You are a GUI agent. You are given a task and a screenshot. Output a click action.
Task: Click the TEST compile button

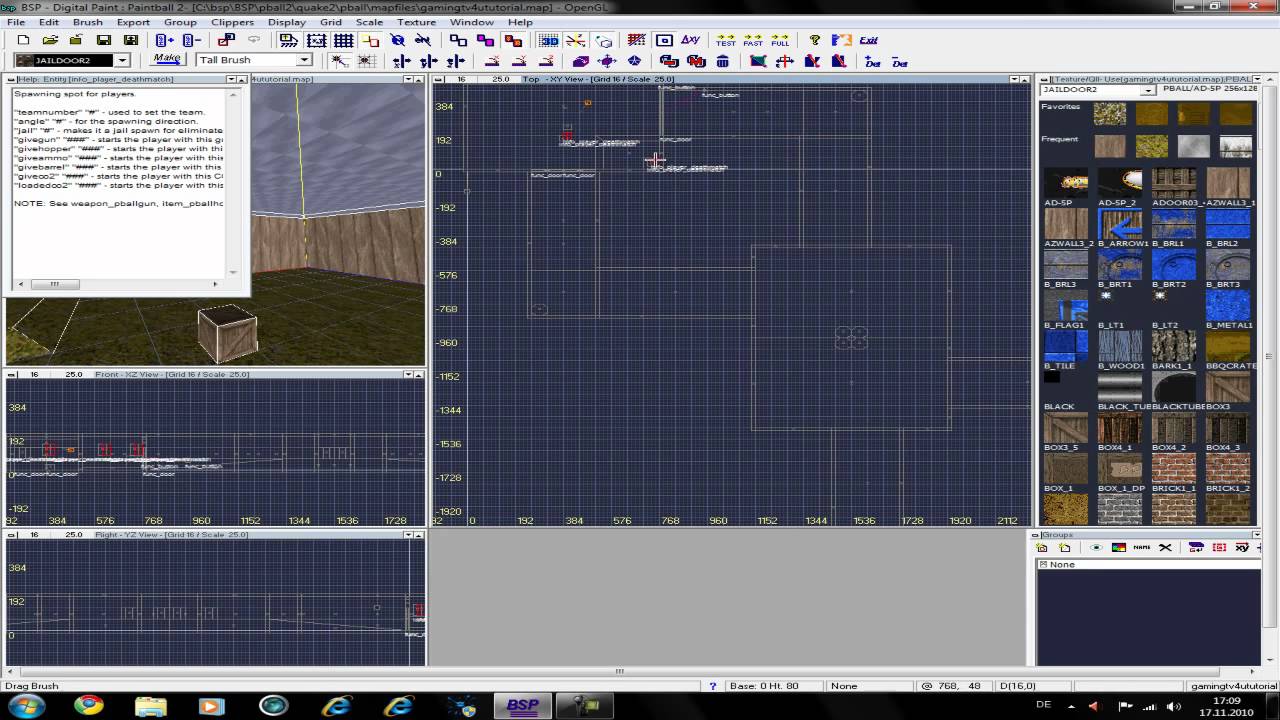pyautogui.click(x=726, y=40)
